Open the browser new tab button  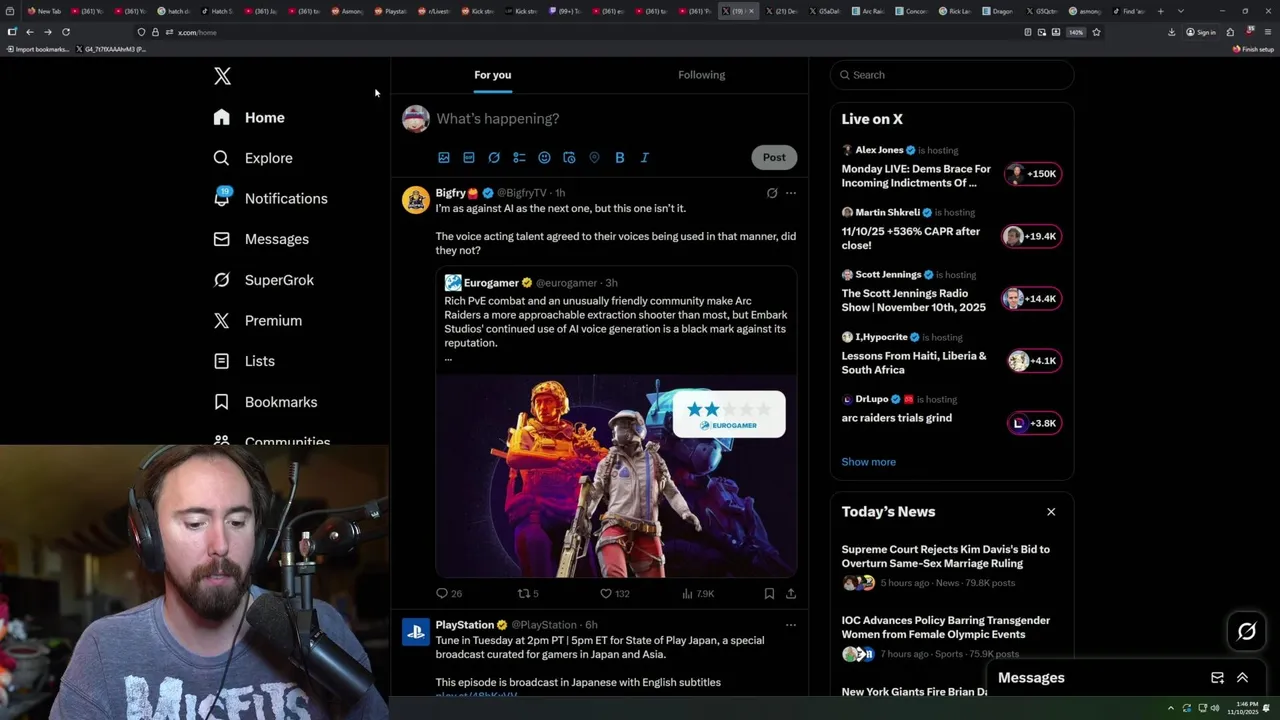tap(1161, 11)
